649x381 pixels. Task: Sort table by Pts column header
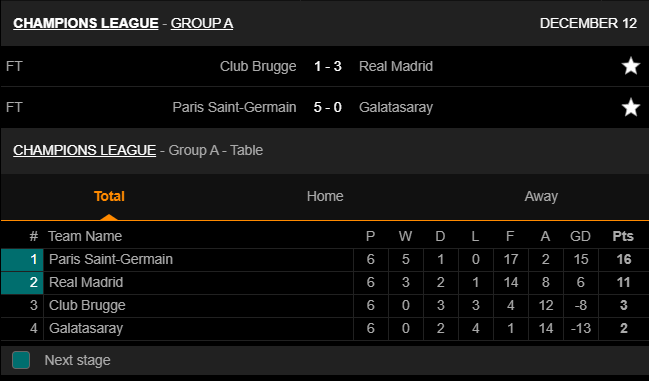pyautogui.click(x=623, y=236)
